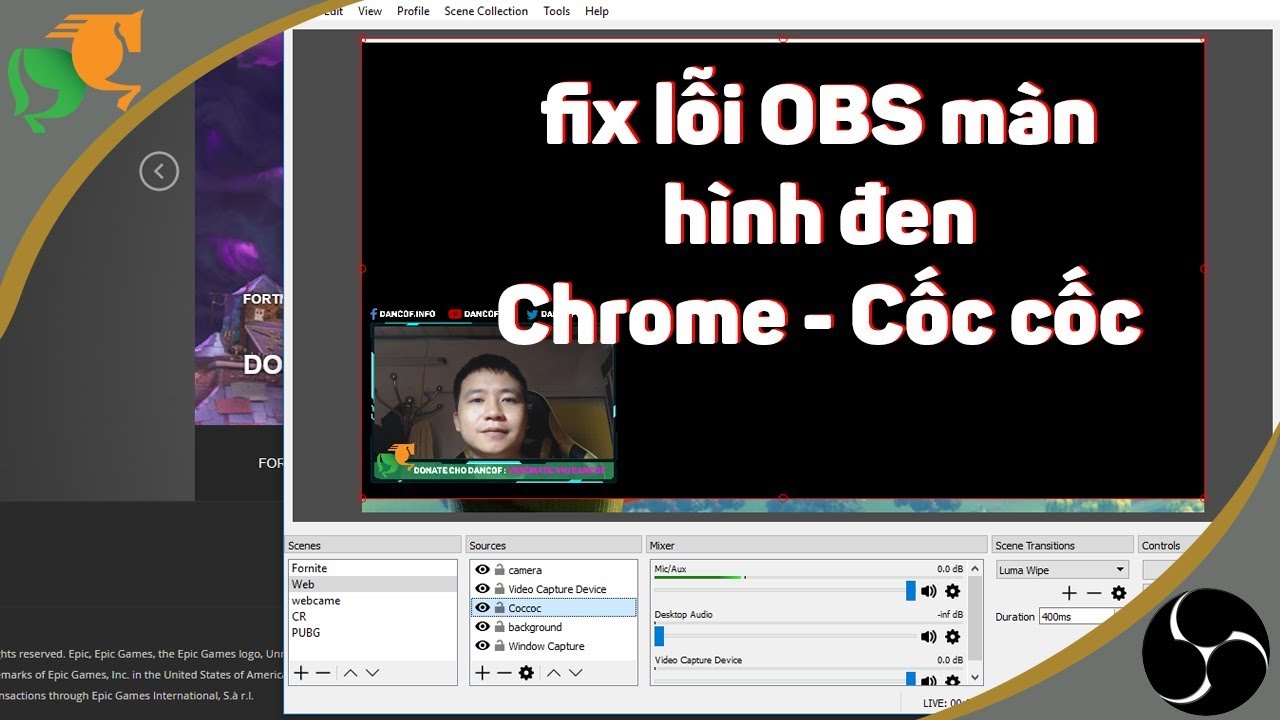Image resolution: width=1280 pixels, height=720 pixels.
Task: Select the PUBG scene
Action: 372,632
